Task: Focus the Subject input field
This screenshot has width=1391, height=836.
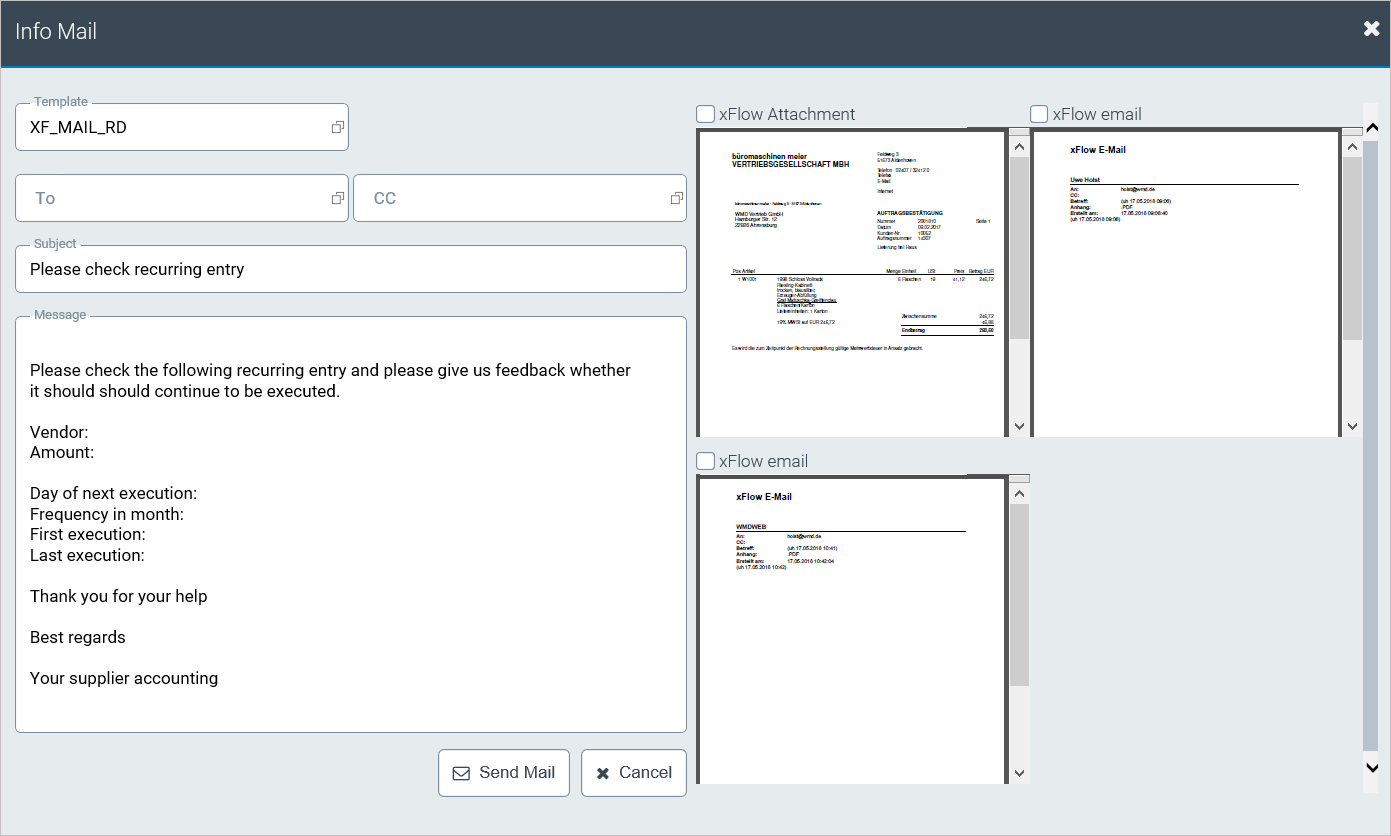Action: [x=350, y=270]
